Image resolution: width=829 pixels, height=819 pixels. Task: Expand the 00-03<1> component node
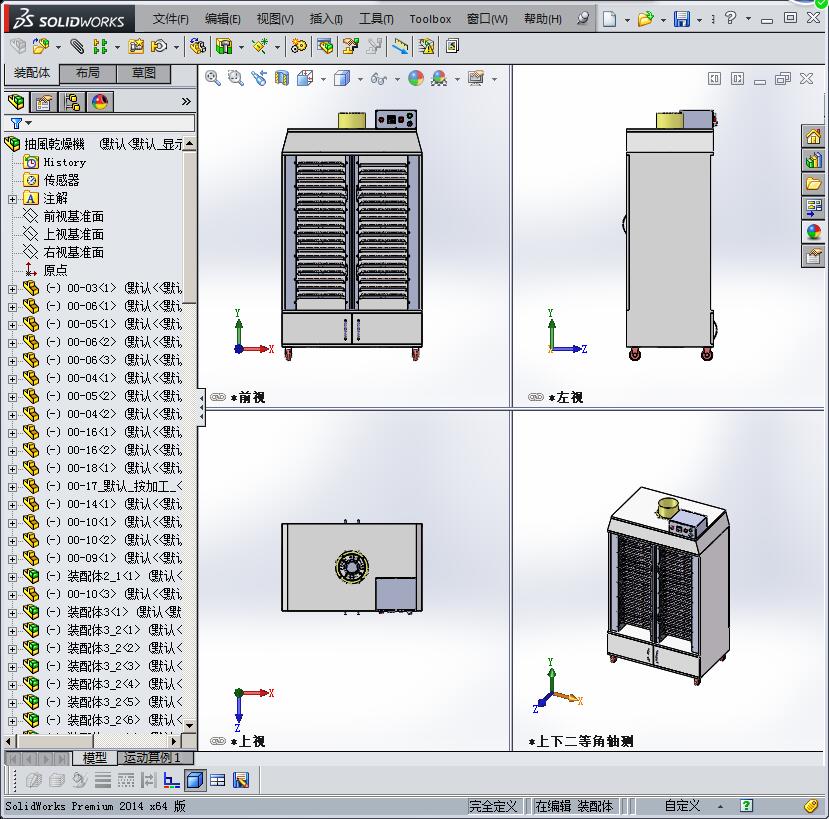[12, 289]
